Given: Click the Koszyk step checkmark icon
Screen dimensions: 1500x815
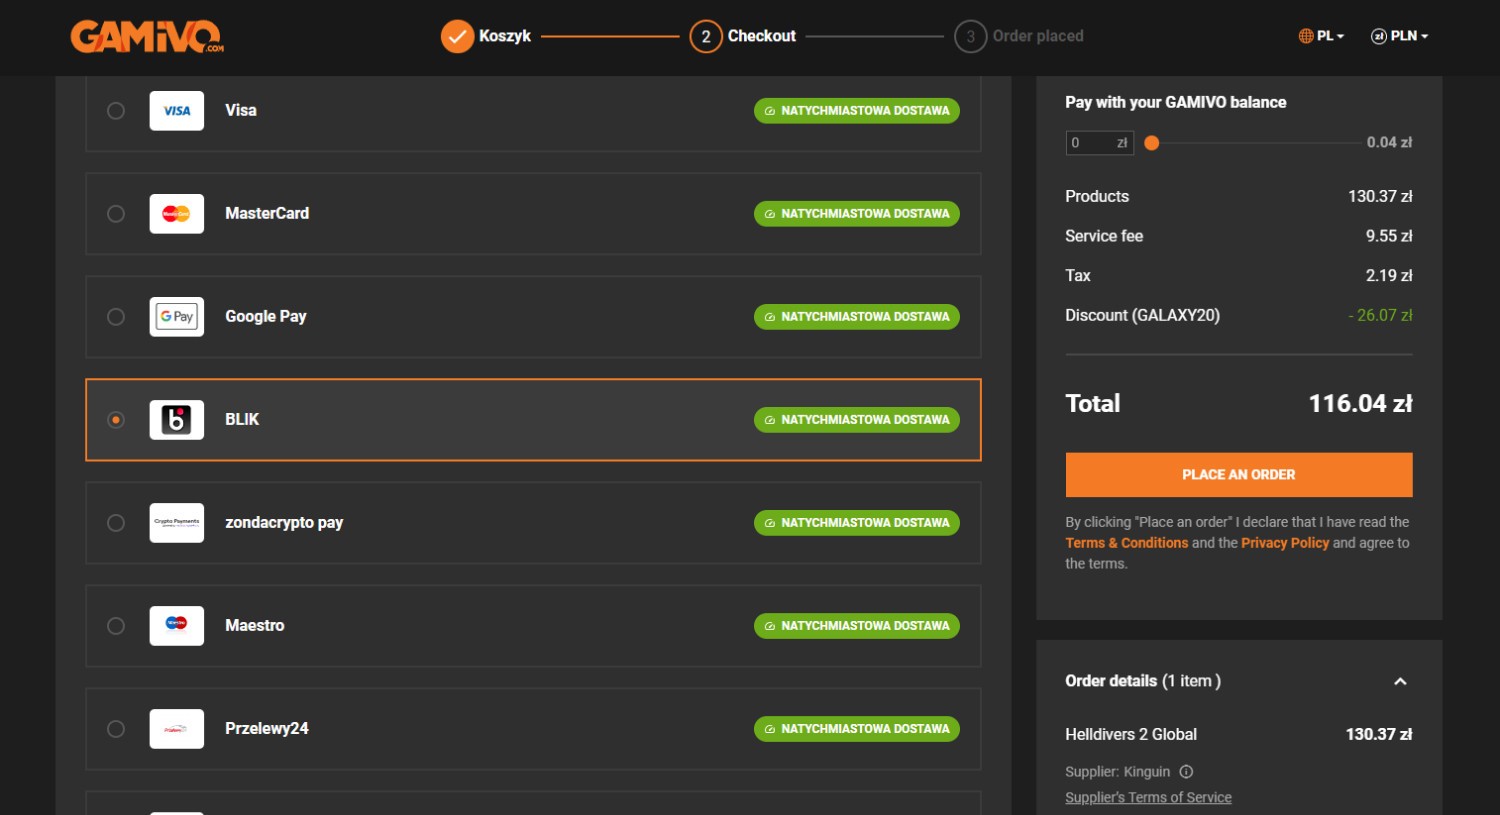Looking at the screenshot, I should coord(457,37).
